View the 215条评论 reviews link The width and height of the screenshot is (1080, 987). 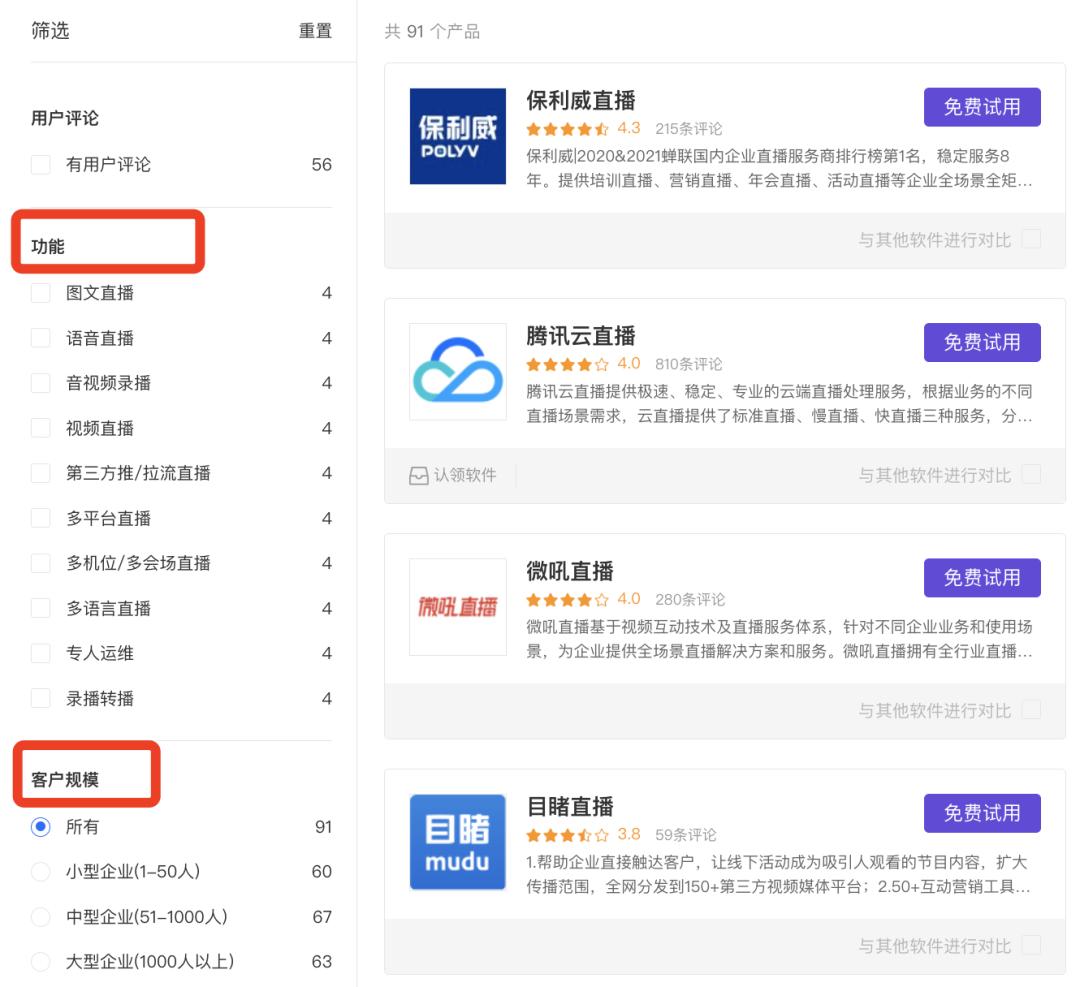tap(689, 129)
